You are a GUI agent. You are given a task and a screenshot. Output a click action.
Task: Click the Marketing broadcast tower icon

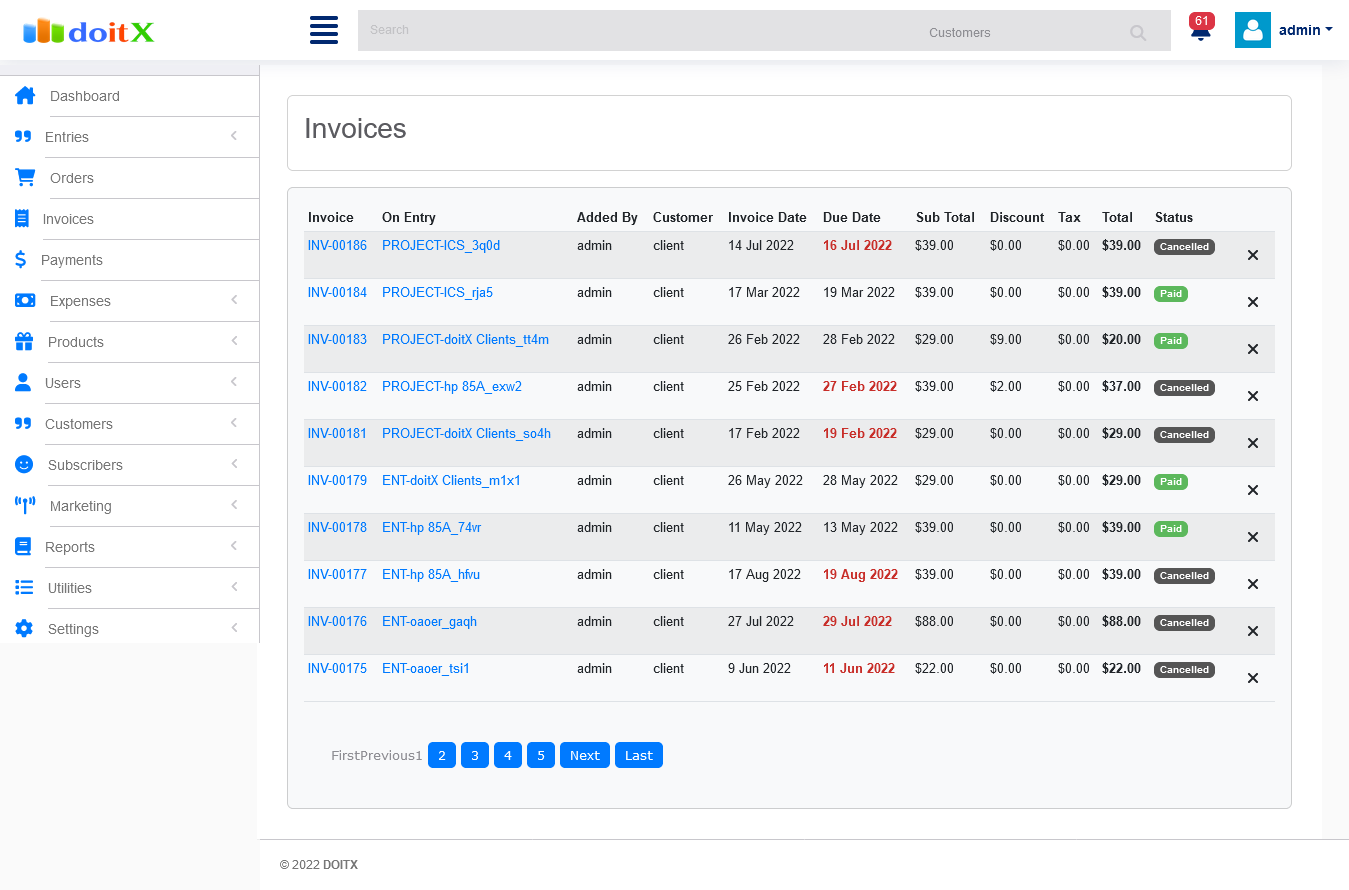25,506
